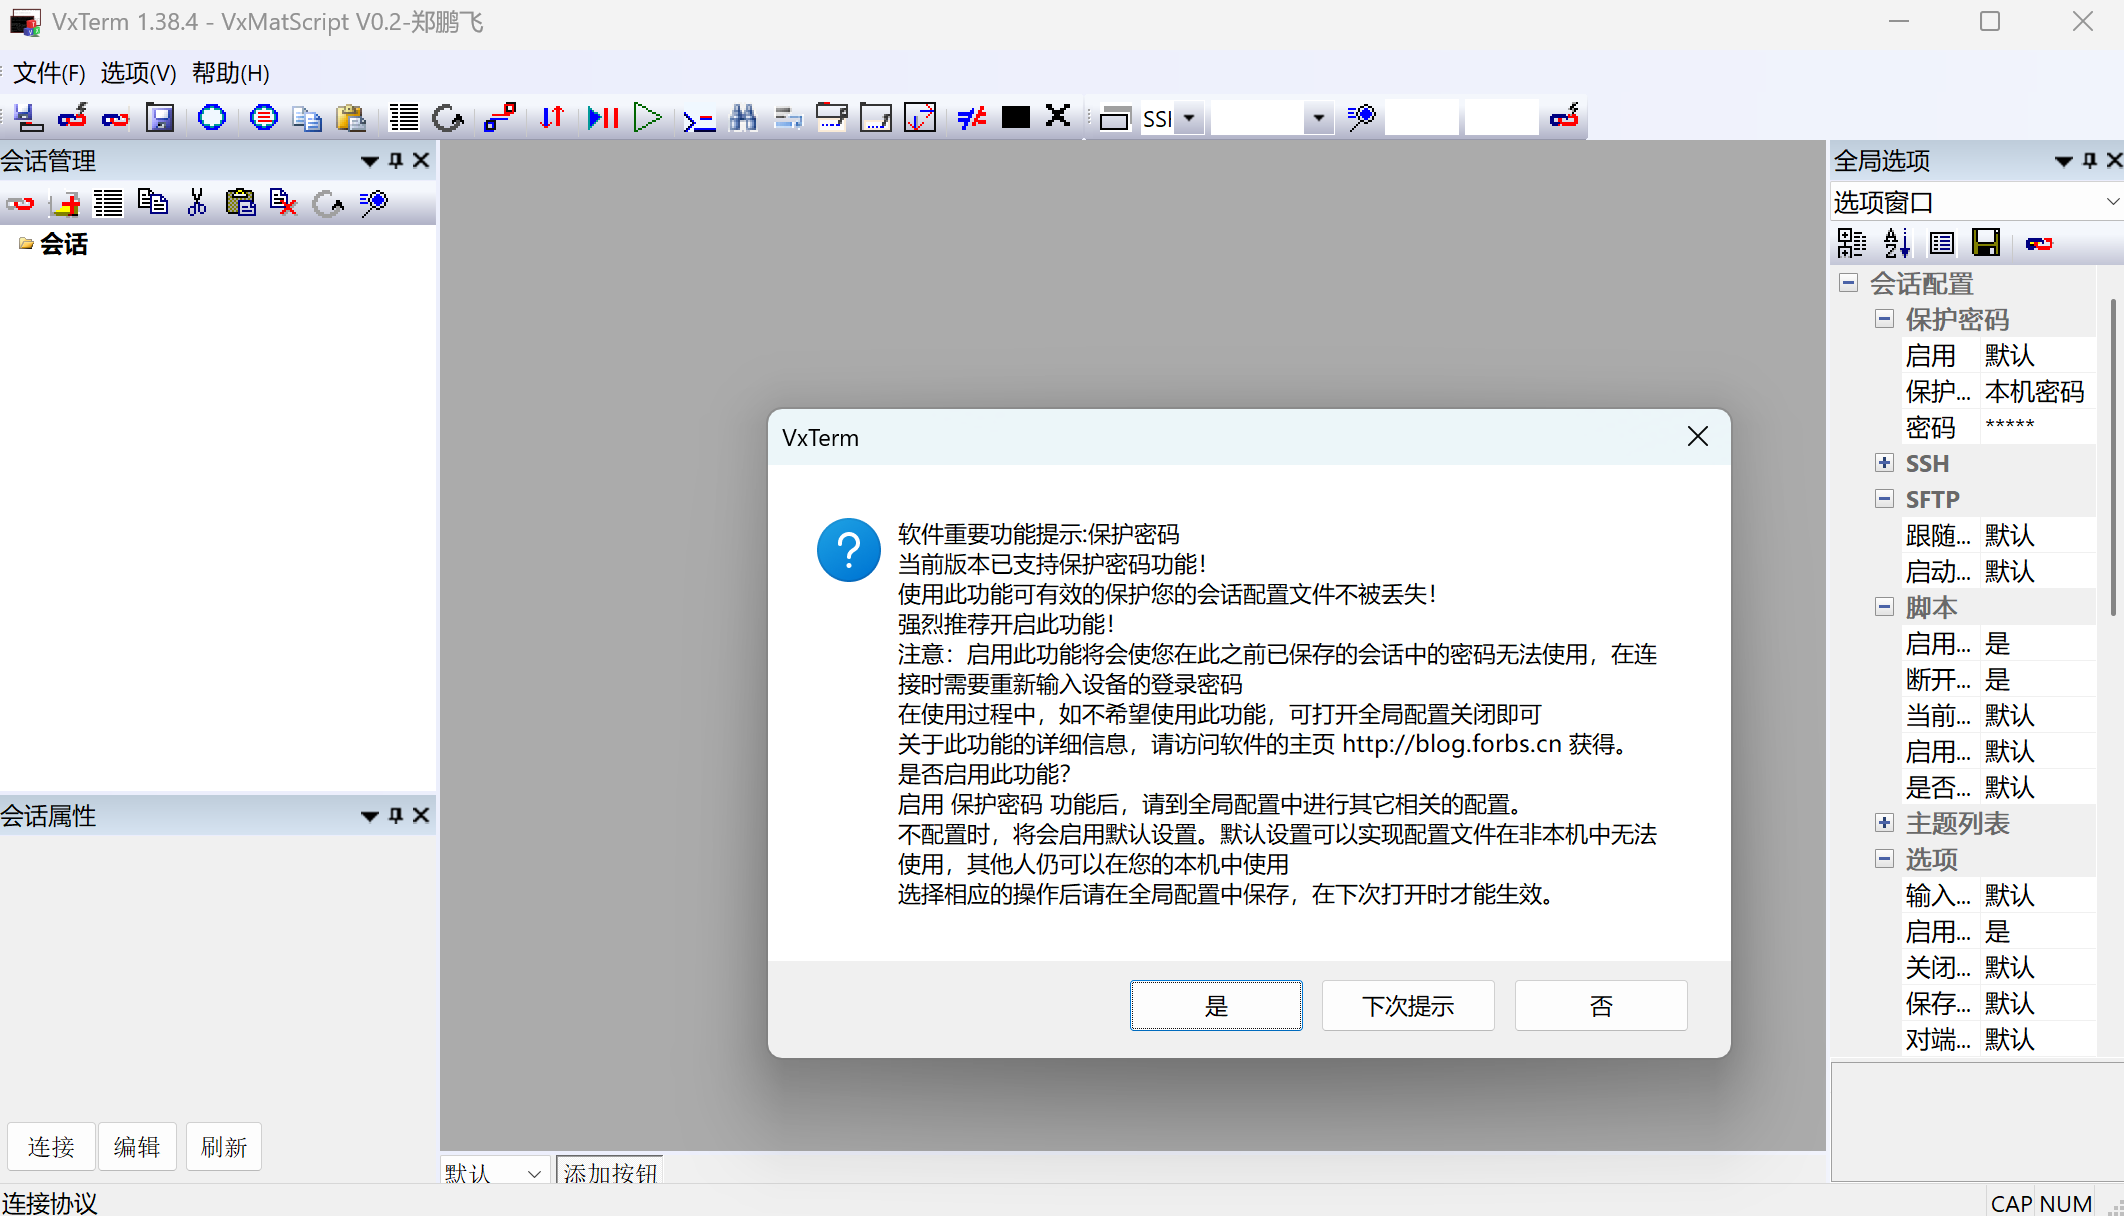The width and height of the screenshot is (2124, 1216).
Task: Click the pin icon on 全局选项 panel
Action: point(2087,160)
